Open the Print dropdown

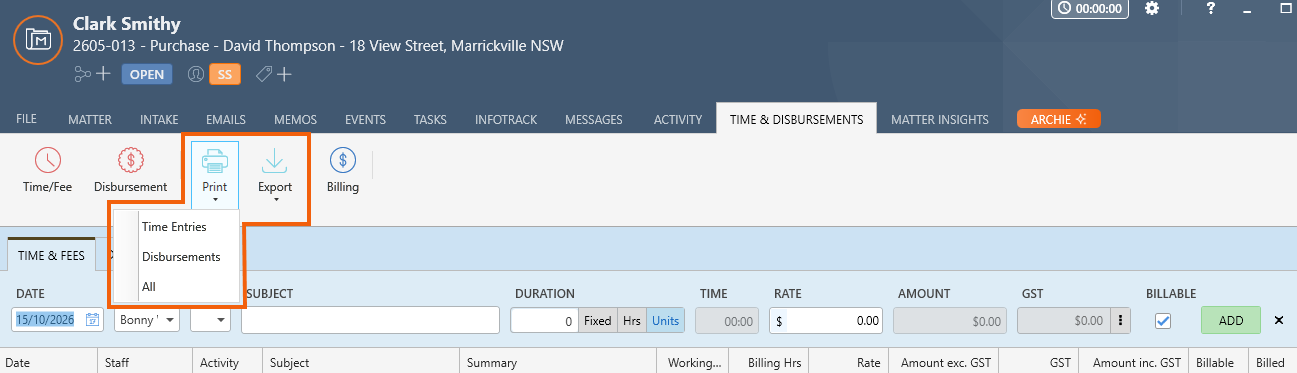point(215,174)
